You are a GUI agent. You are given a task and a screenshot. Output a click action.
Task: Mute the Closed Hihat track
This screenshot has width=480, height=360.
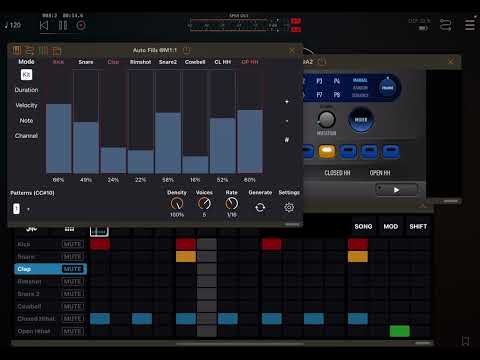click(x=73, y=319)
